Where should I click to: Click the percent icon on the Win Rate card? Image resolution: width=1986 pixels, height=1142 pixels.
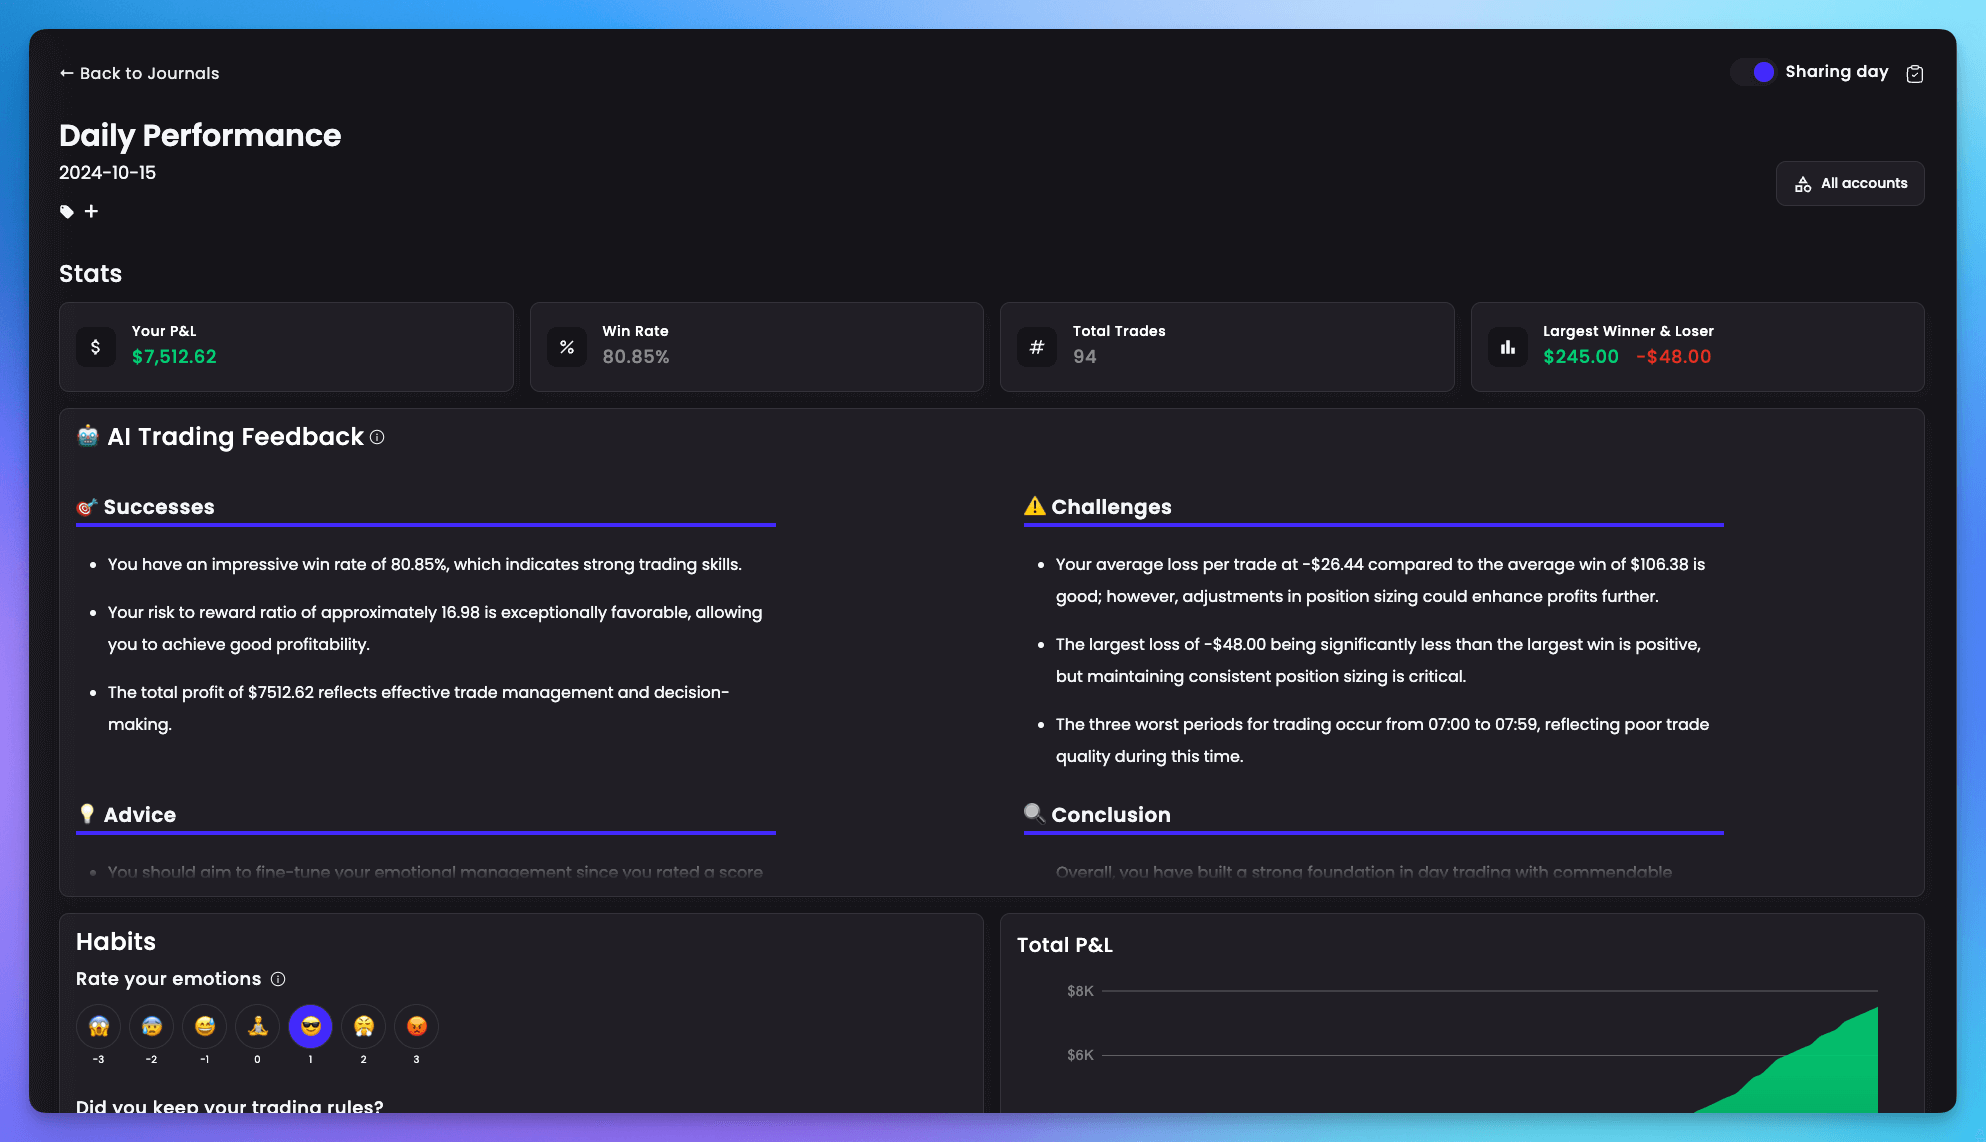(x=566, y=346)
